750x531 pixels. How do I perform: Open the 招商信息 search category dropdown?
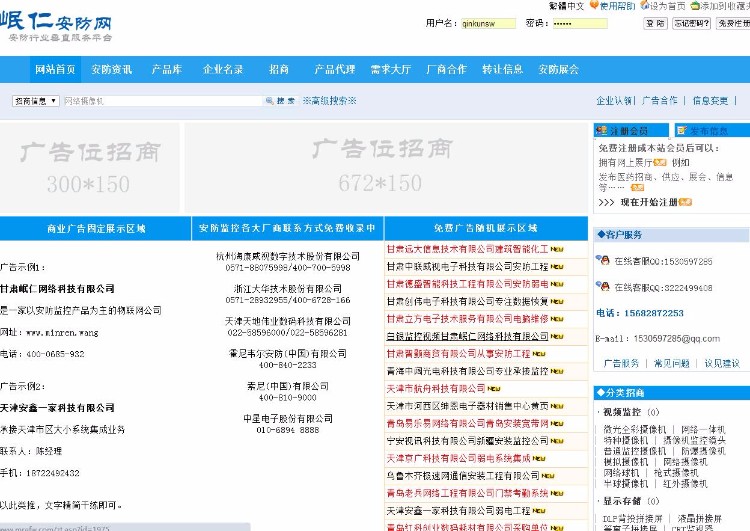[x=35, y=101]
